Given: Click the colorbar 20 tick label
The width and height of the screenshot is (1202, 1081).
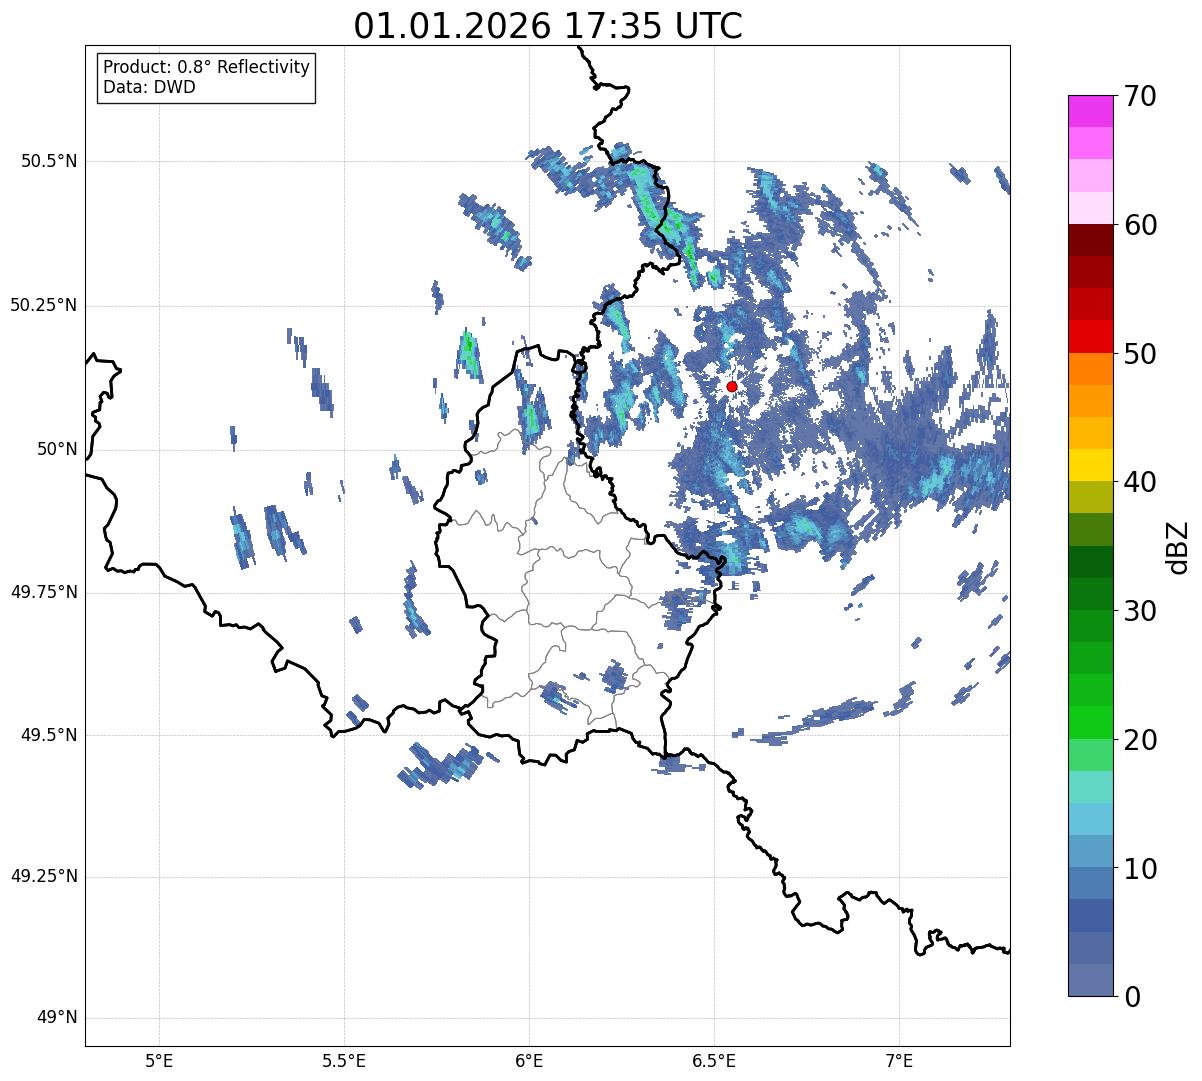Looking at the screenshot, I should [1139, 740].
